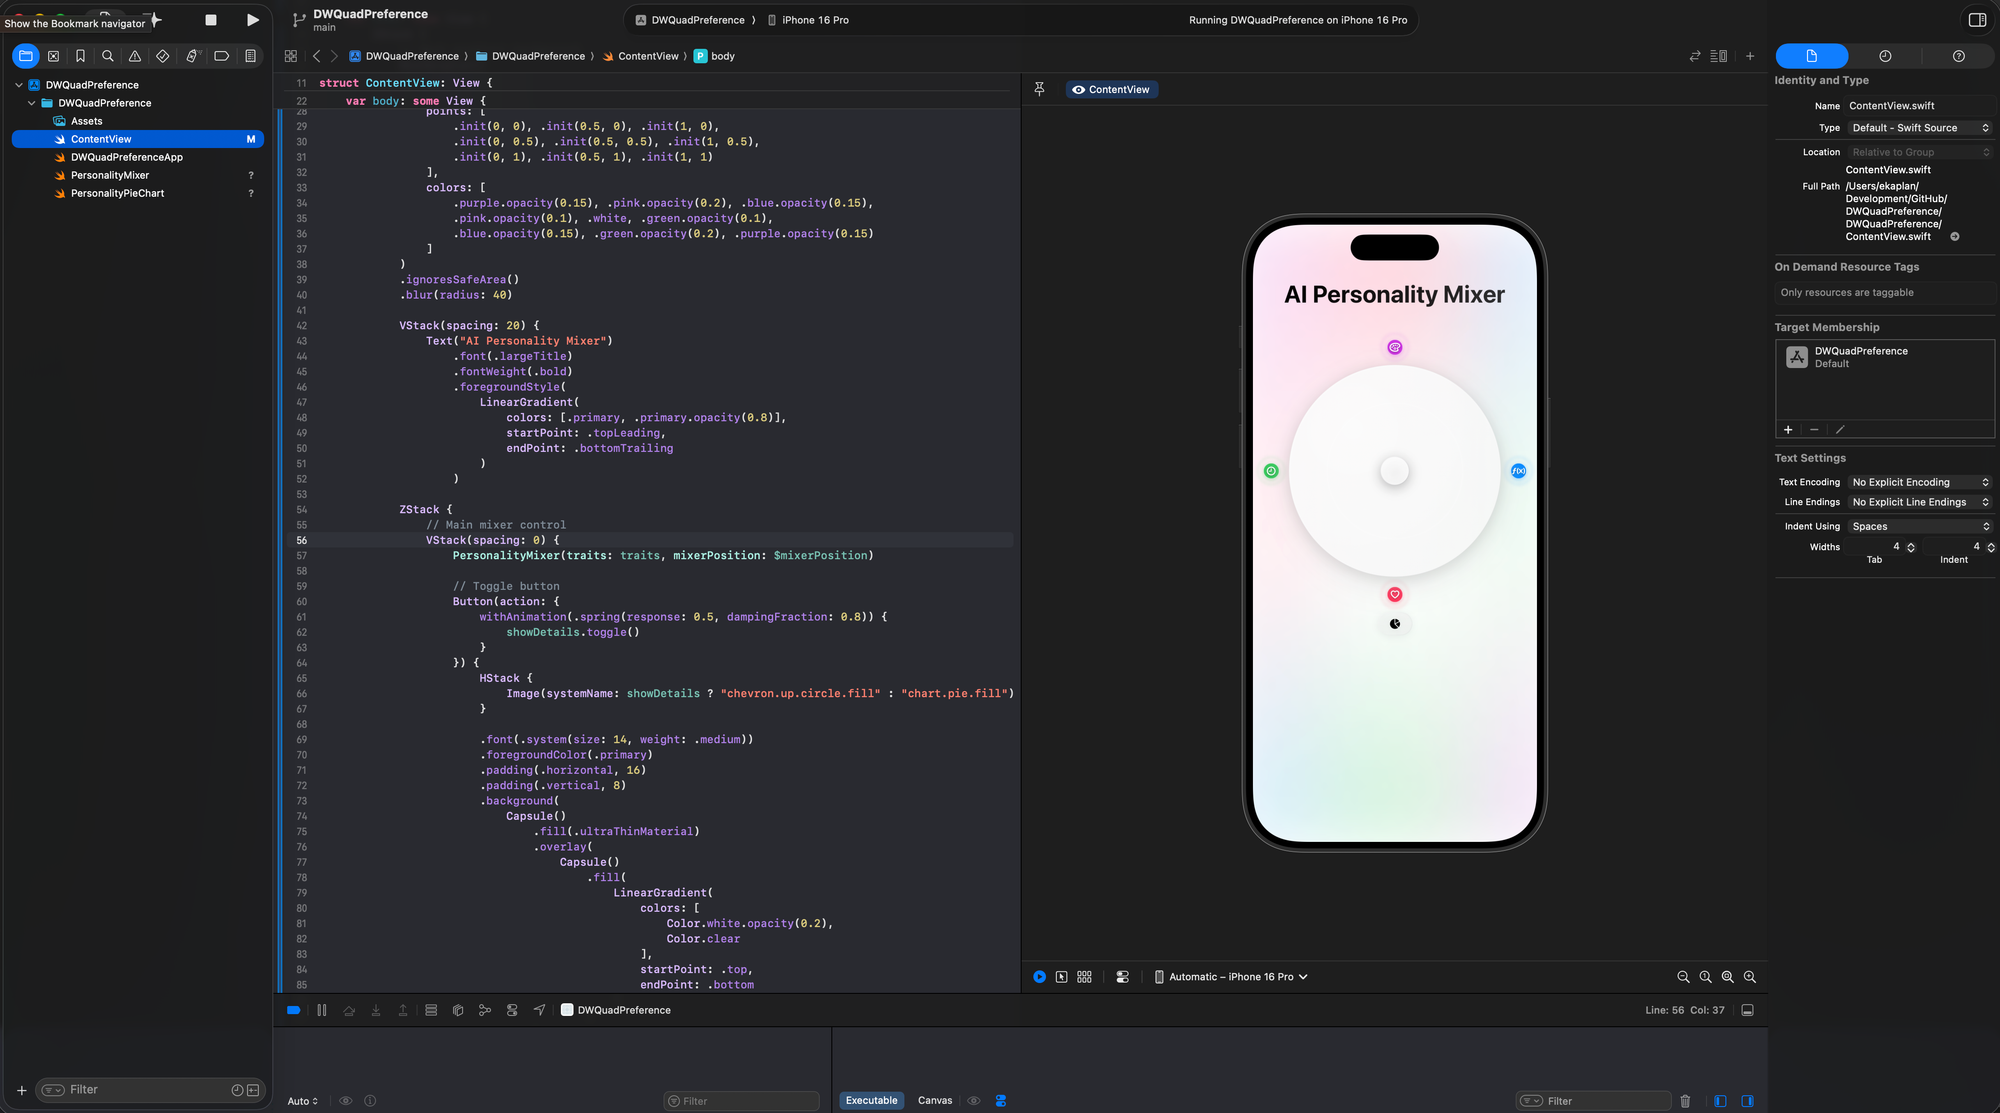Toggle console metadata eye icon
This screenshot has height=1113, width=2000.
(974, 1100)
